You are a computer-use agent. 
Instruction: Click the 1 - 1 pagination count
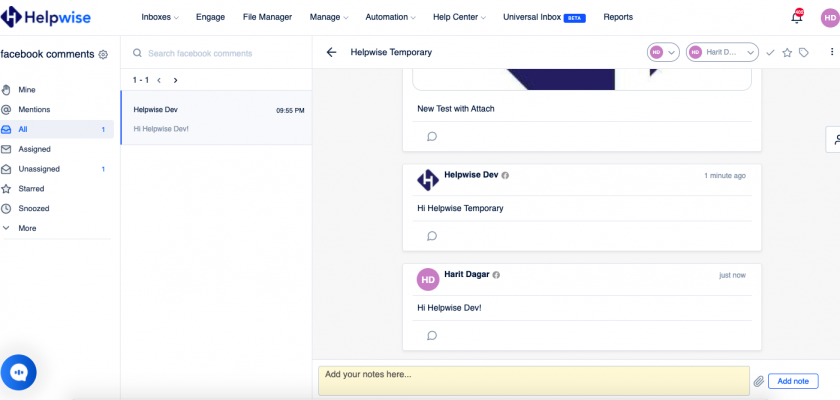pos(141,80)
